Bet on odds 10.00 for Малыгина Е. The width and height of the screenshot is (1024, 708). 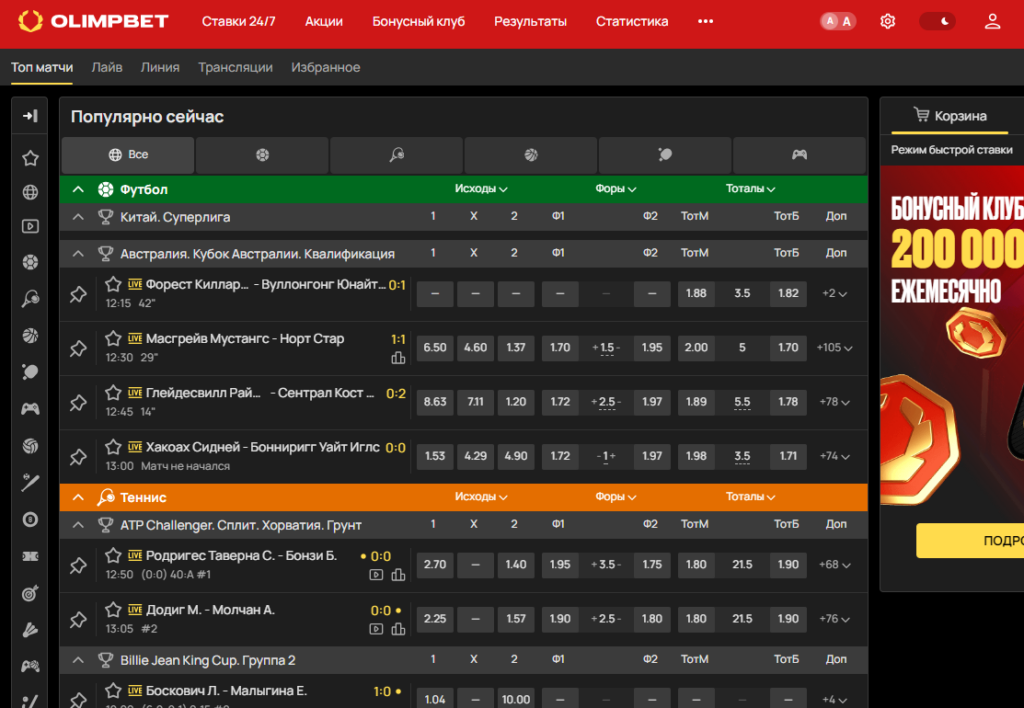pos(516,699)
